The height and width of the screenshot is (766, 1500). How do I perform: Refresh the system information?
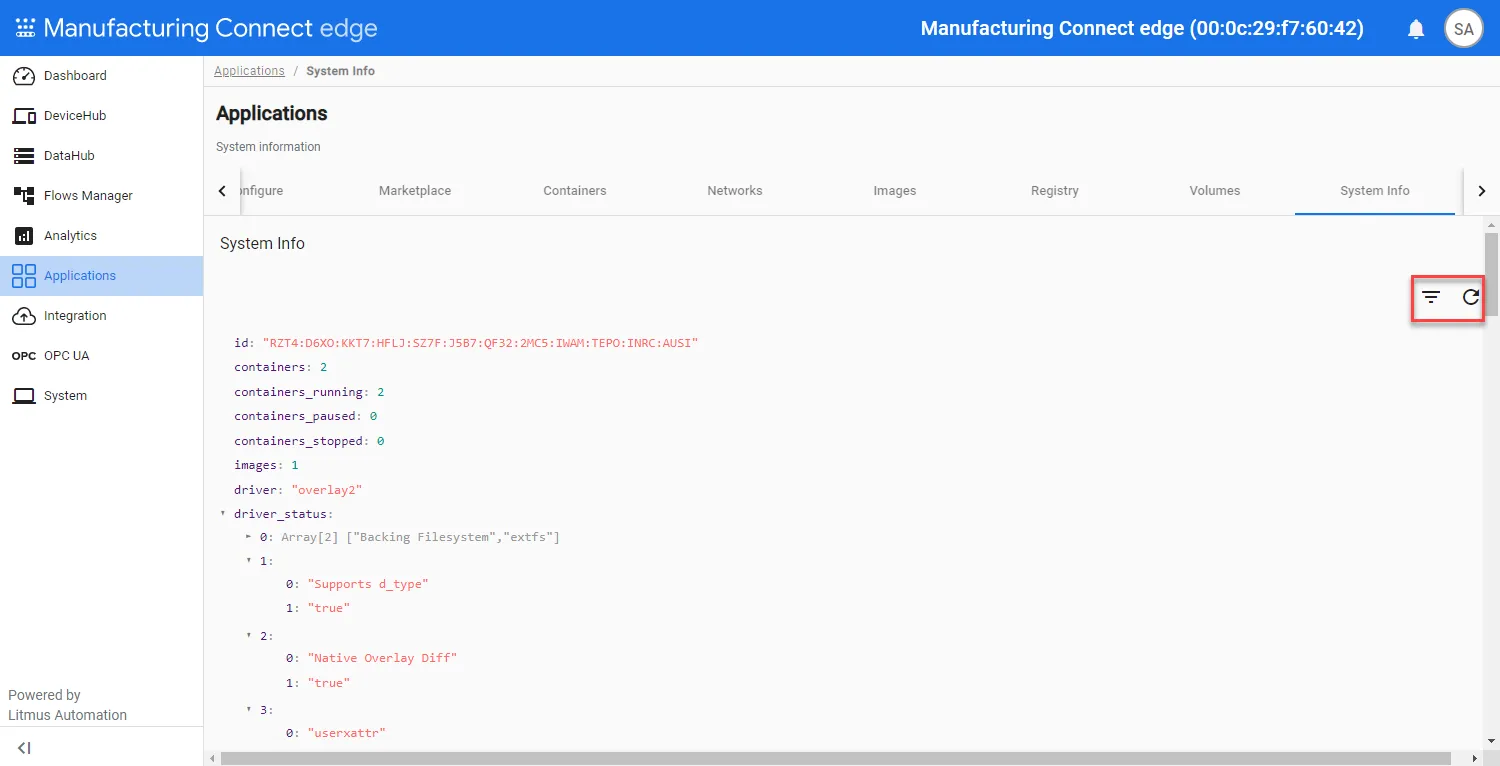click(1471, 297)
